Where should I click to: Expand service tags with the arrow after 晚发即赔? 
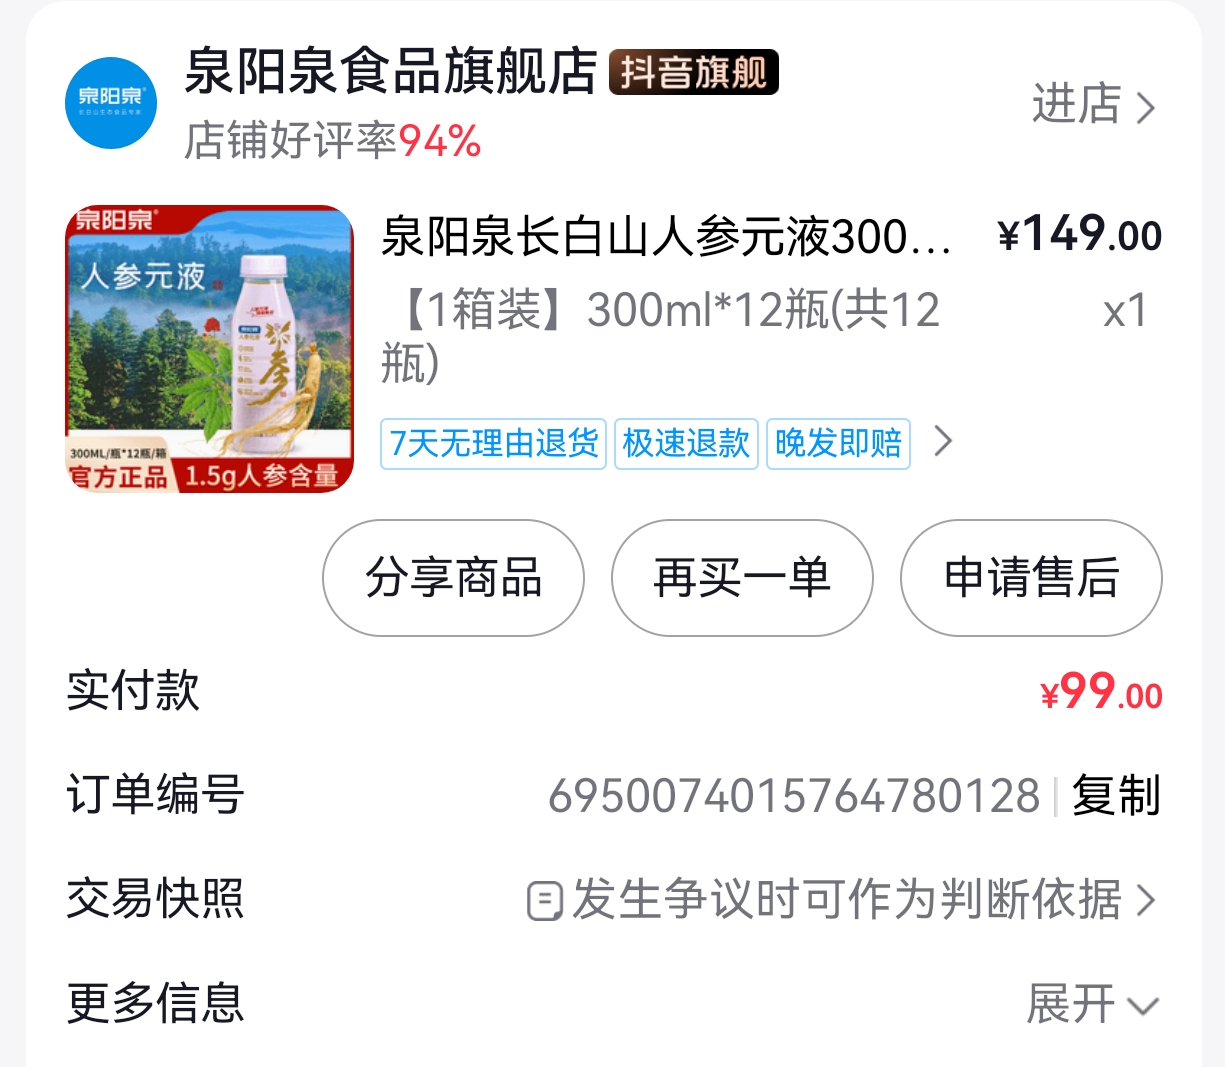pyautogui.click(x=942, y=441)
